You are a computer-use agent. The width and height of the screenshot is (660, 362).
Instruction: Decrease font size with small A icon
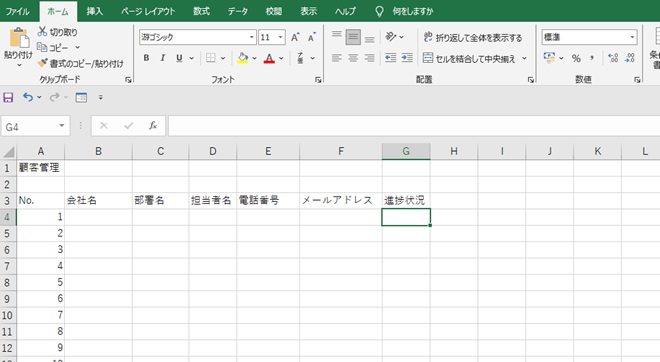click(x=311, y=37)
